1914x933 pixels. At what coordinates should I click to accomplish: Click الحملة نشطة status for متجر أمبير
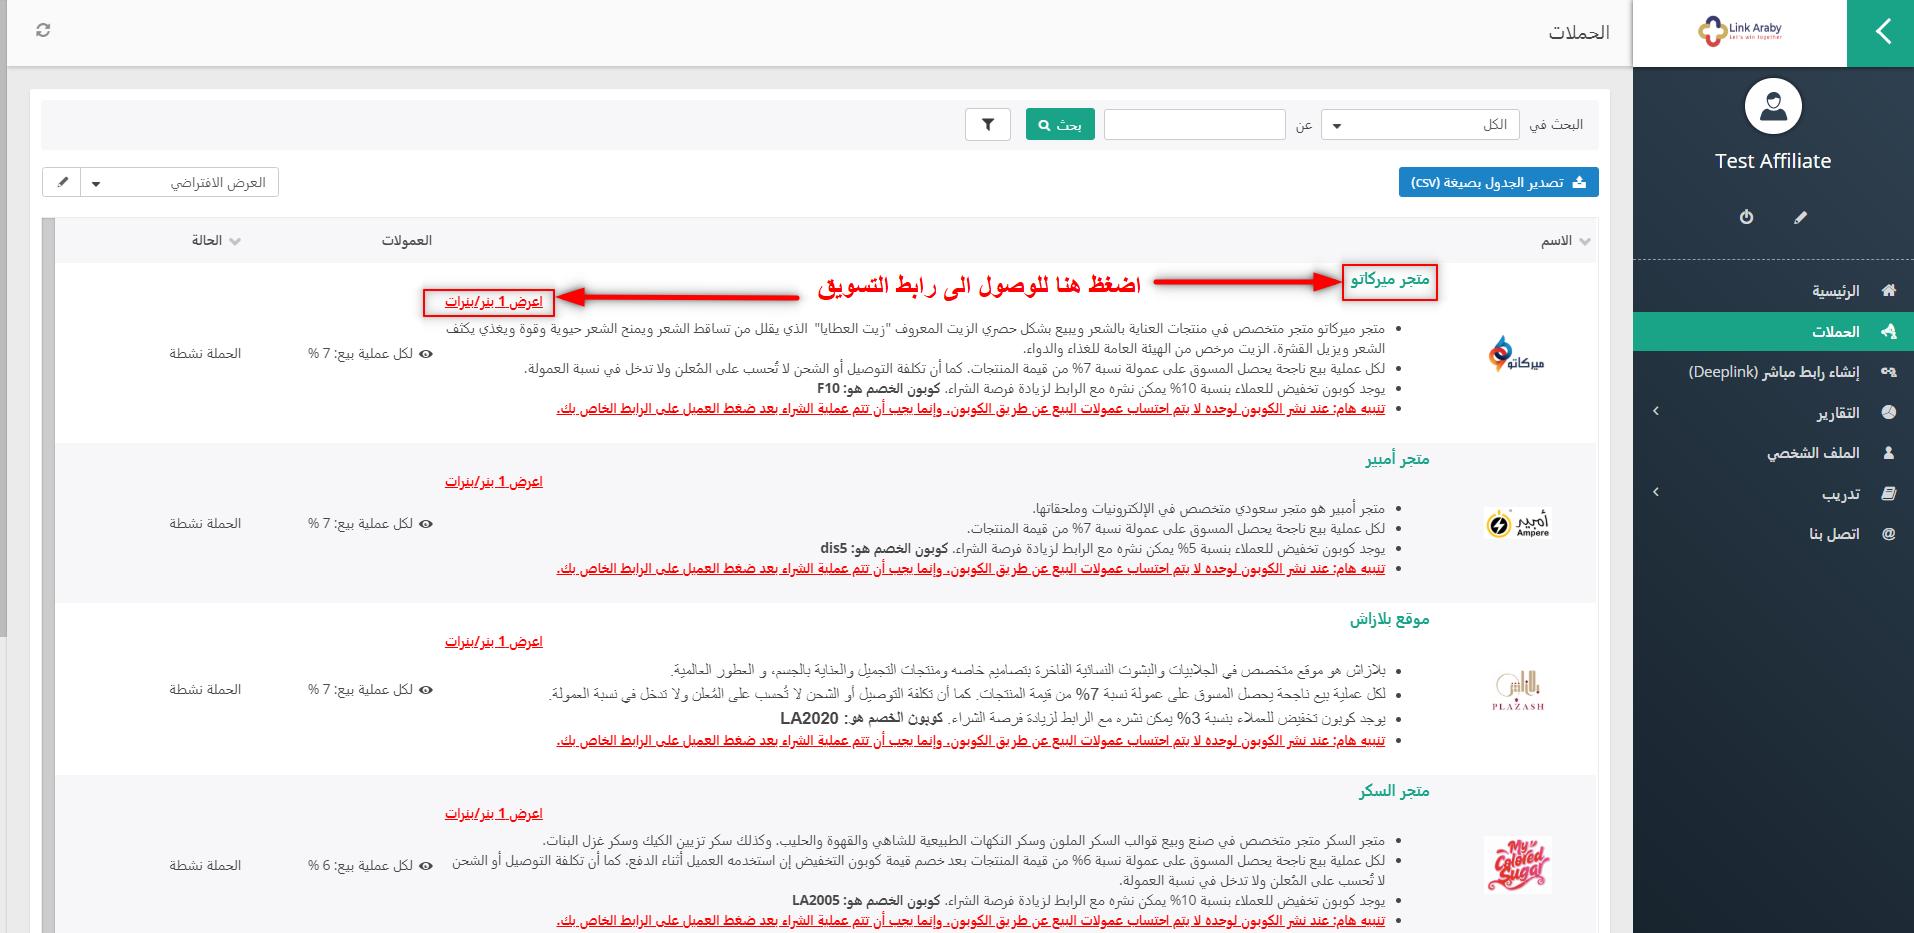pos(205,524)
